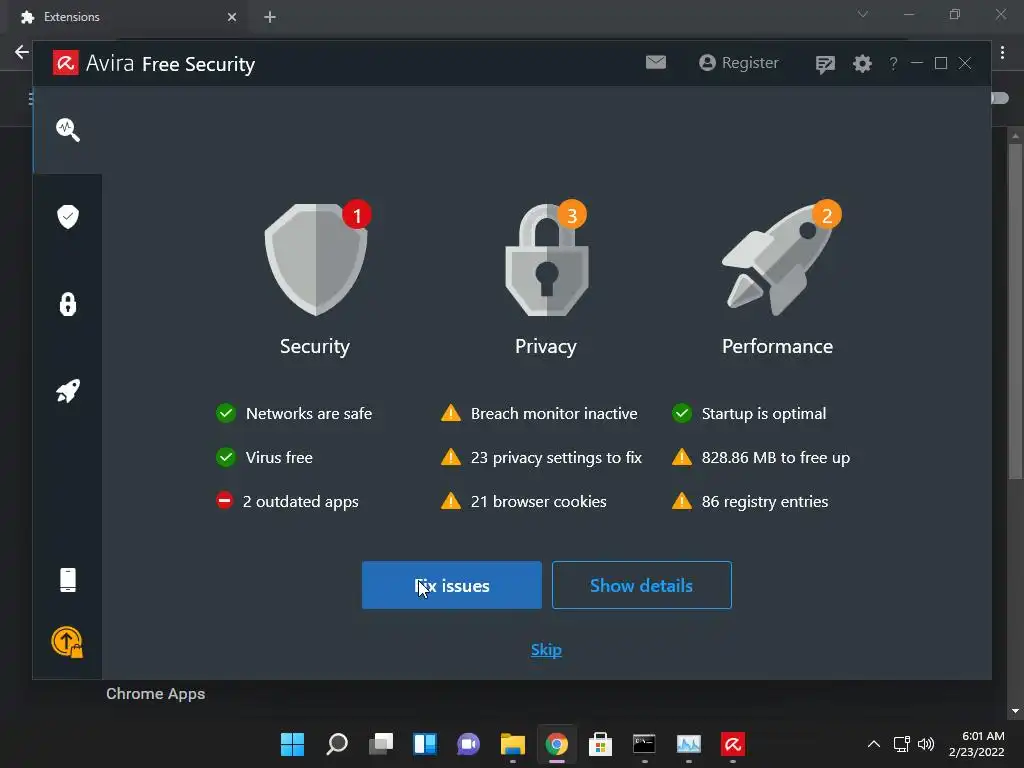Open Microsoft Store from the taskbar

point(600,744)
